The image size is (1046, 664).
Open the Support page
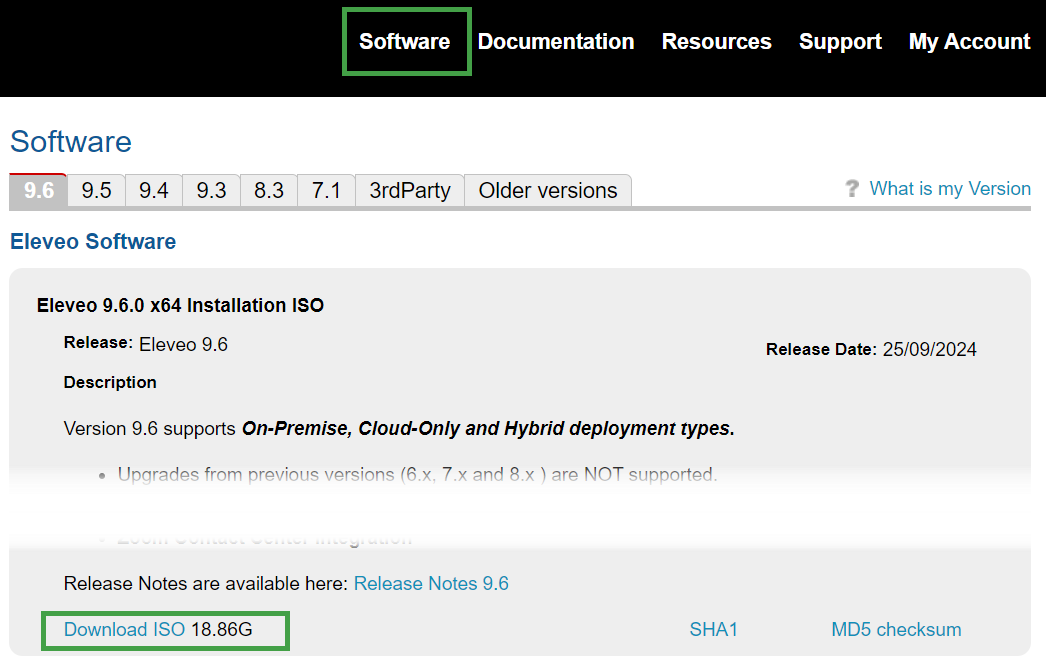click(x=840, y=42)
